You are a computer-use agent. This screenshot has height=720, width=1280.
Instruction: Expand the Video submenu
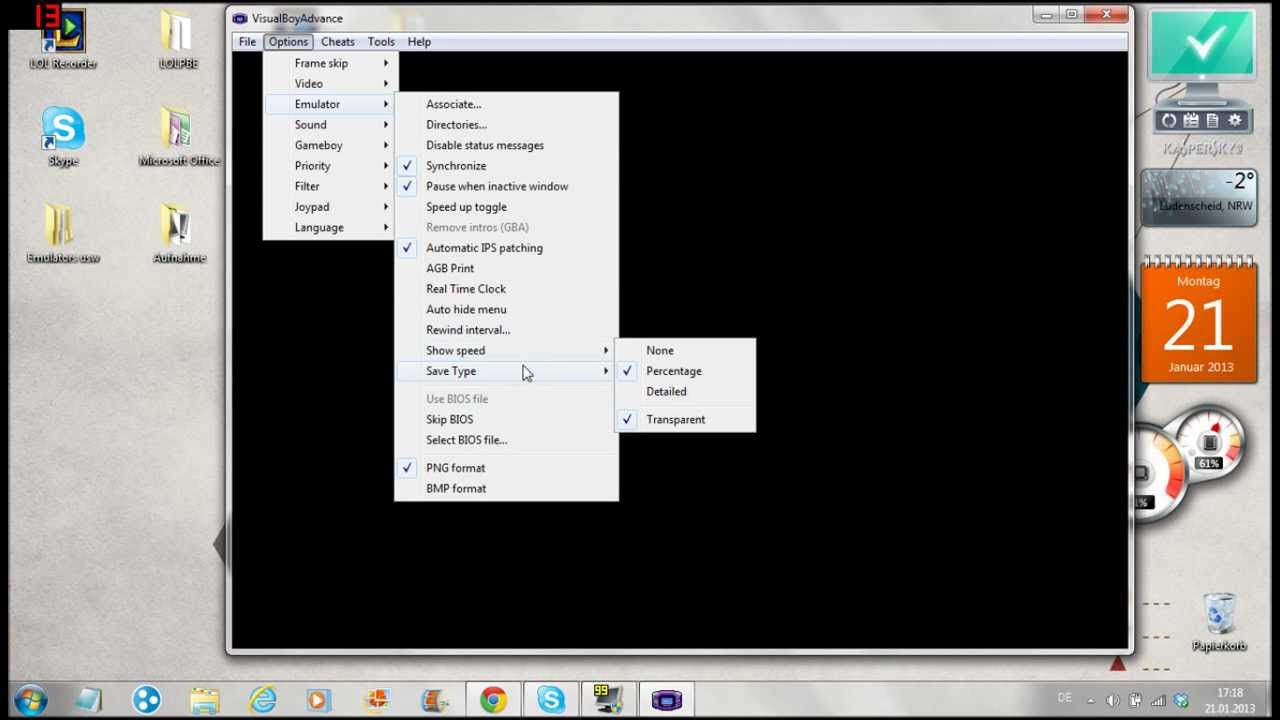click(330, 84)
